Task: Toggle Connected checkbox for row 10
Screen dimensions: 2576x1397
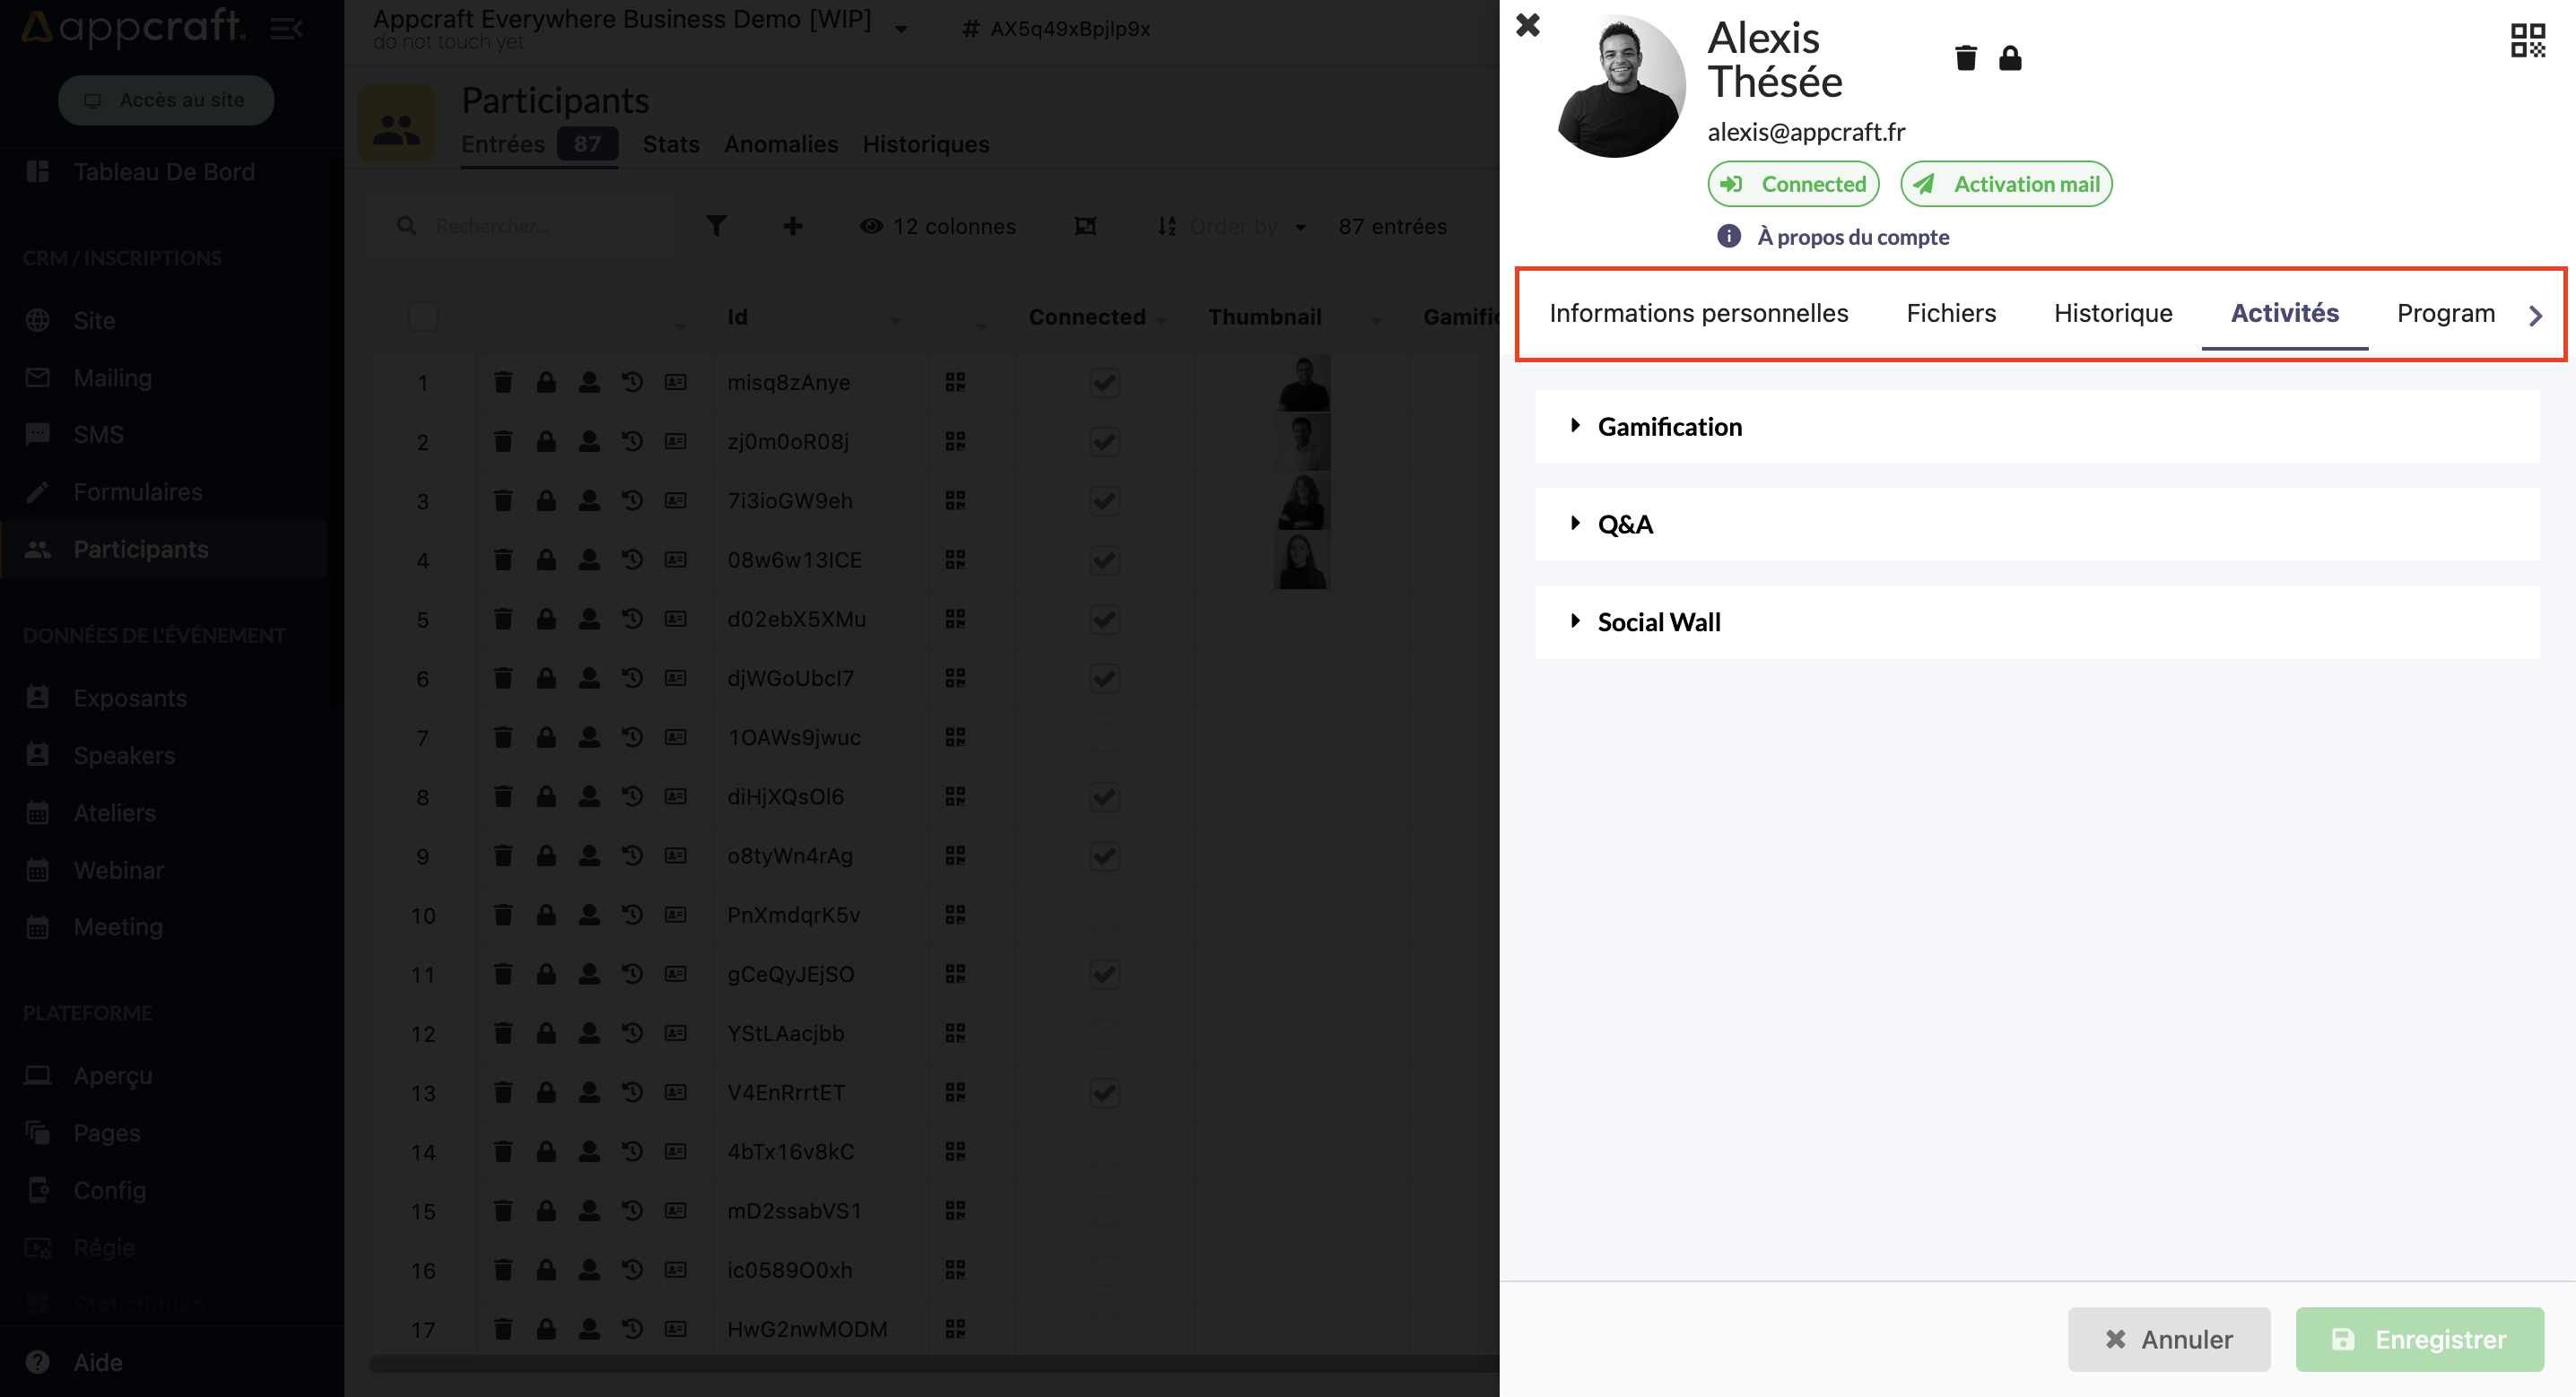Action: click(x=1104, y=915)
